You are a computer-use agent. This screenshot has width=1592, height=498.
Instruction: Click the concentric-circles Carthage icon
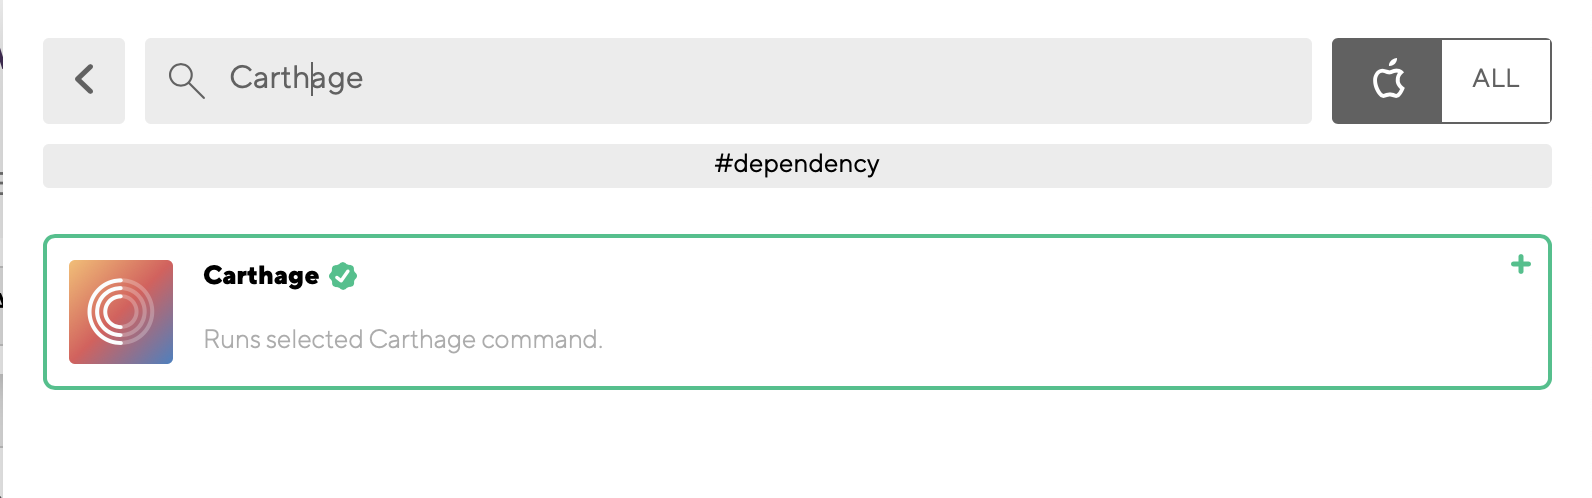pyautogui.click(x=121, y=312)
